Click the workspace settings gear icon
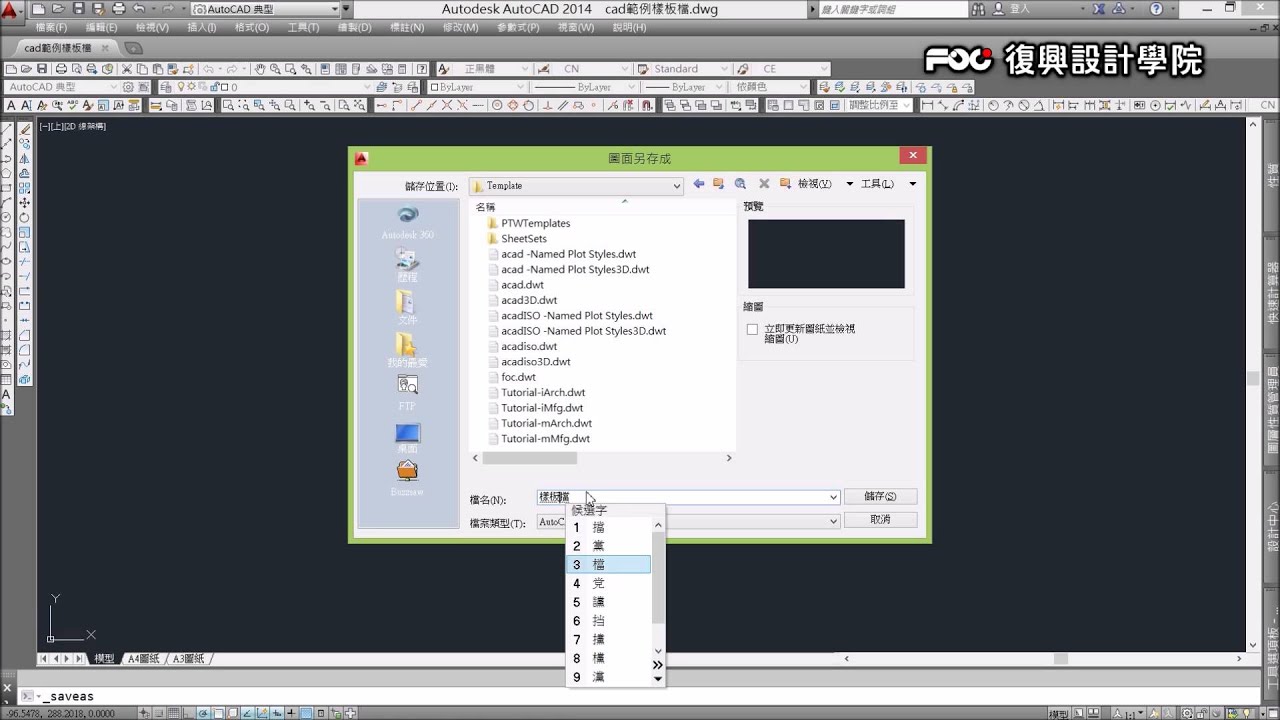Screen dimensions: 1280x720 pos(128,87)
